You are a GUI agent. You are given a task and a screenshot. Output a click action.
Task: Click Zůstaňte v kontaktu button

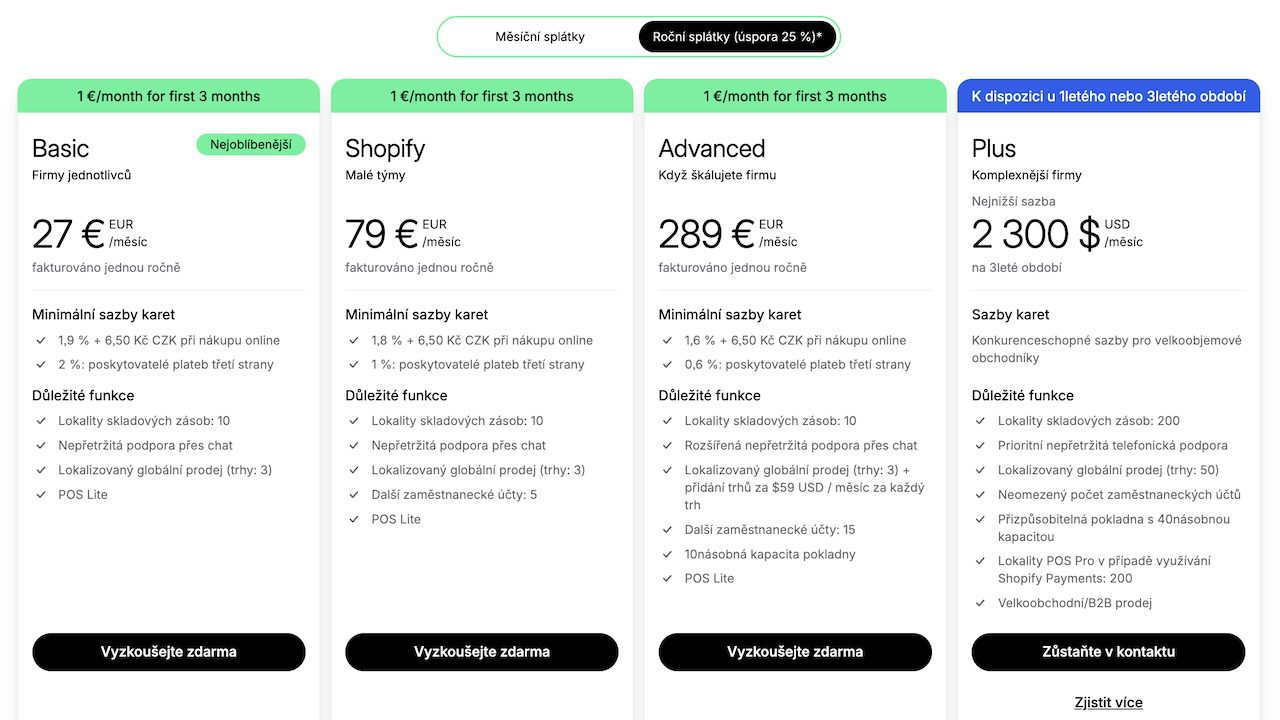point(1108,652)
